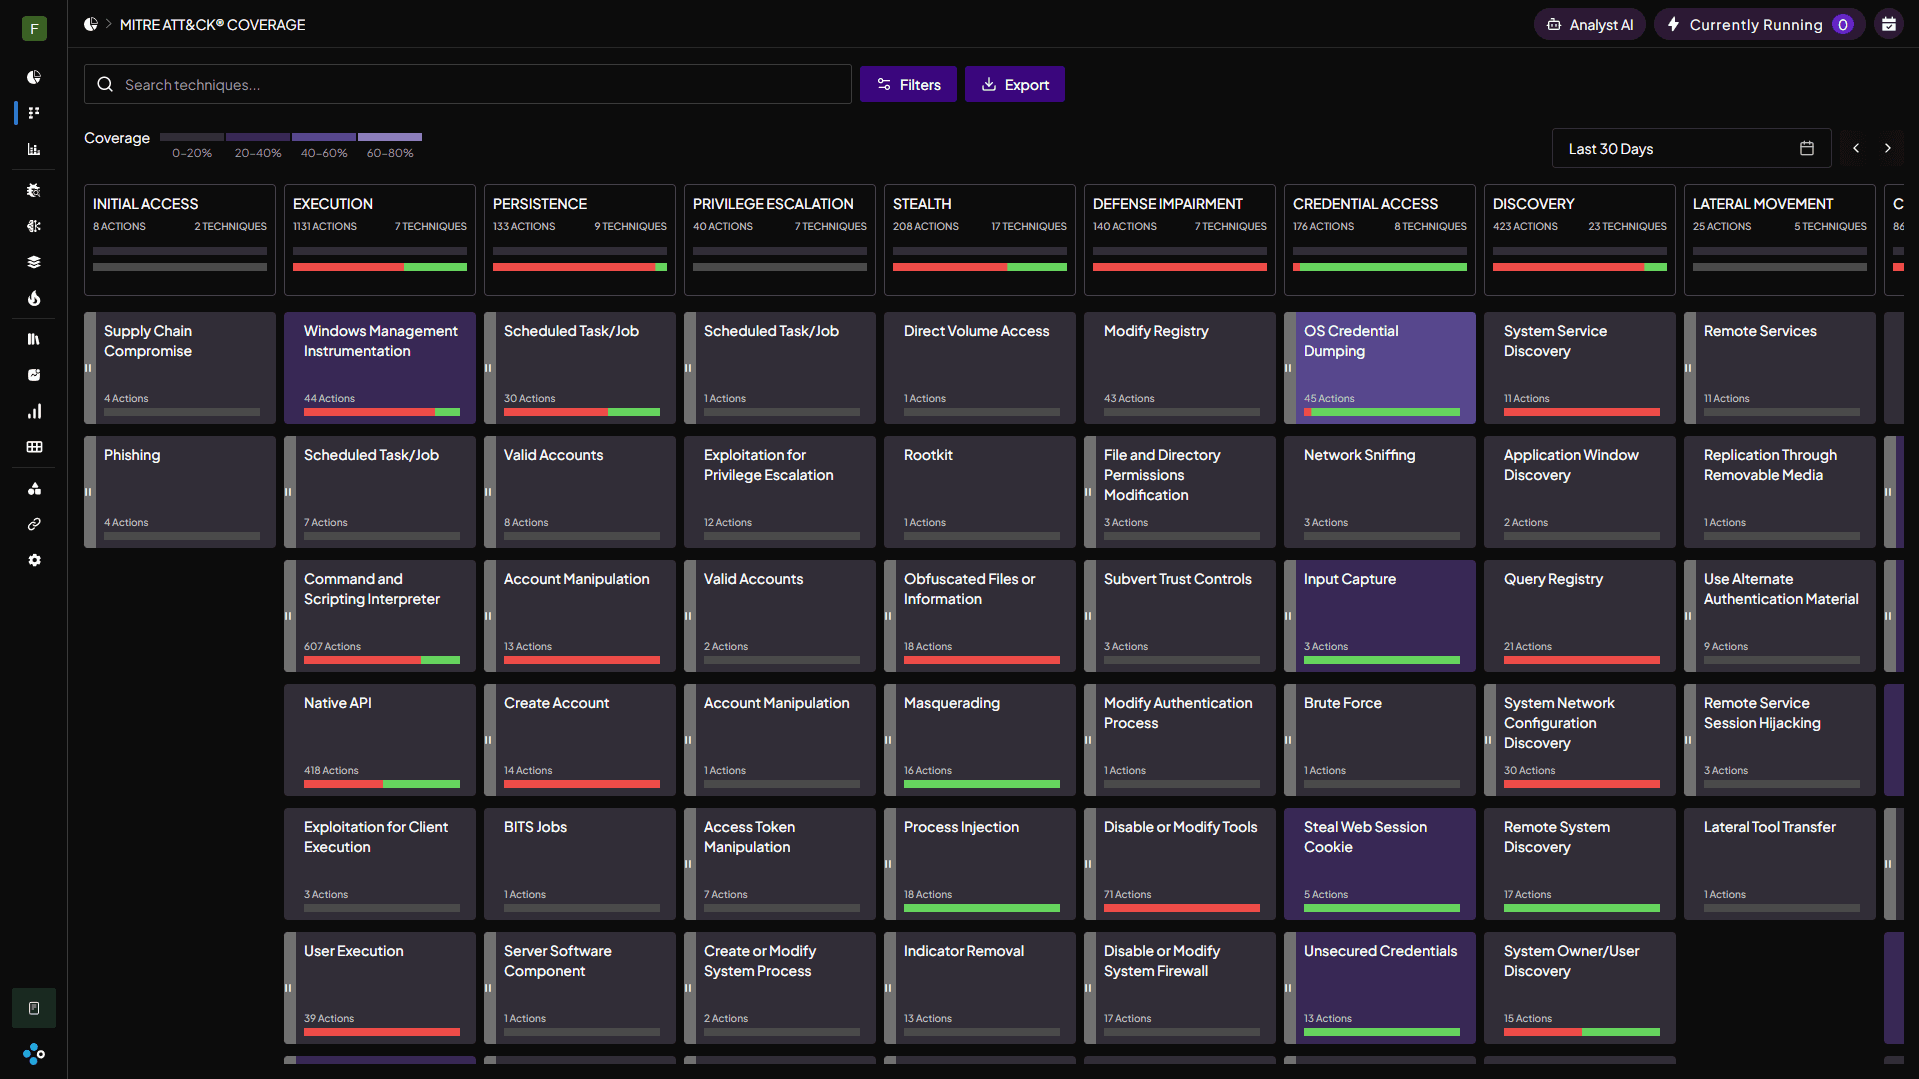Open the Modify Registry technique card
The width and height of the screenshot is (1919, 1079).
tap(1180, 368)
